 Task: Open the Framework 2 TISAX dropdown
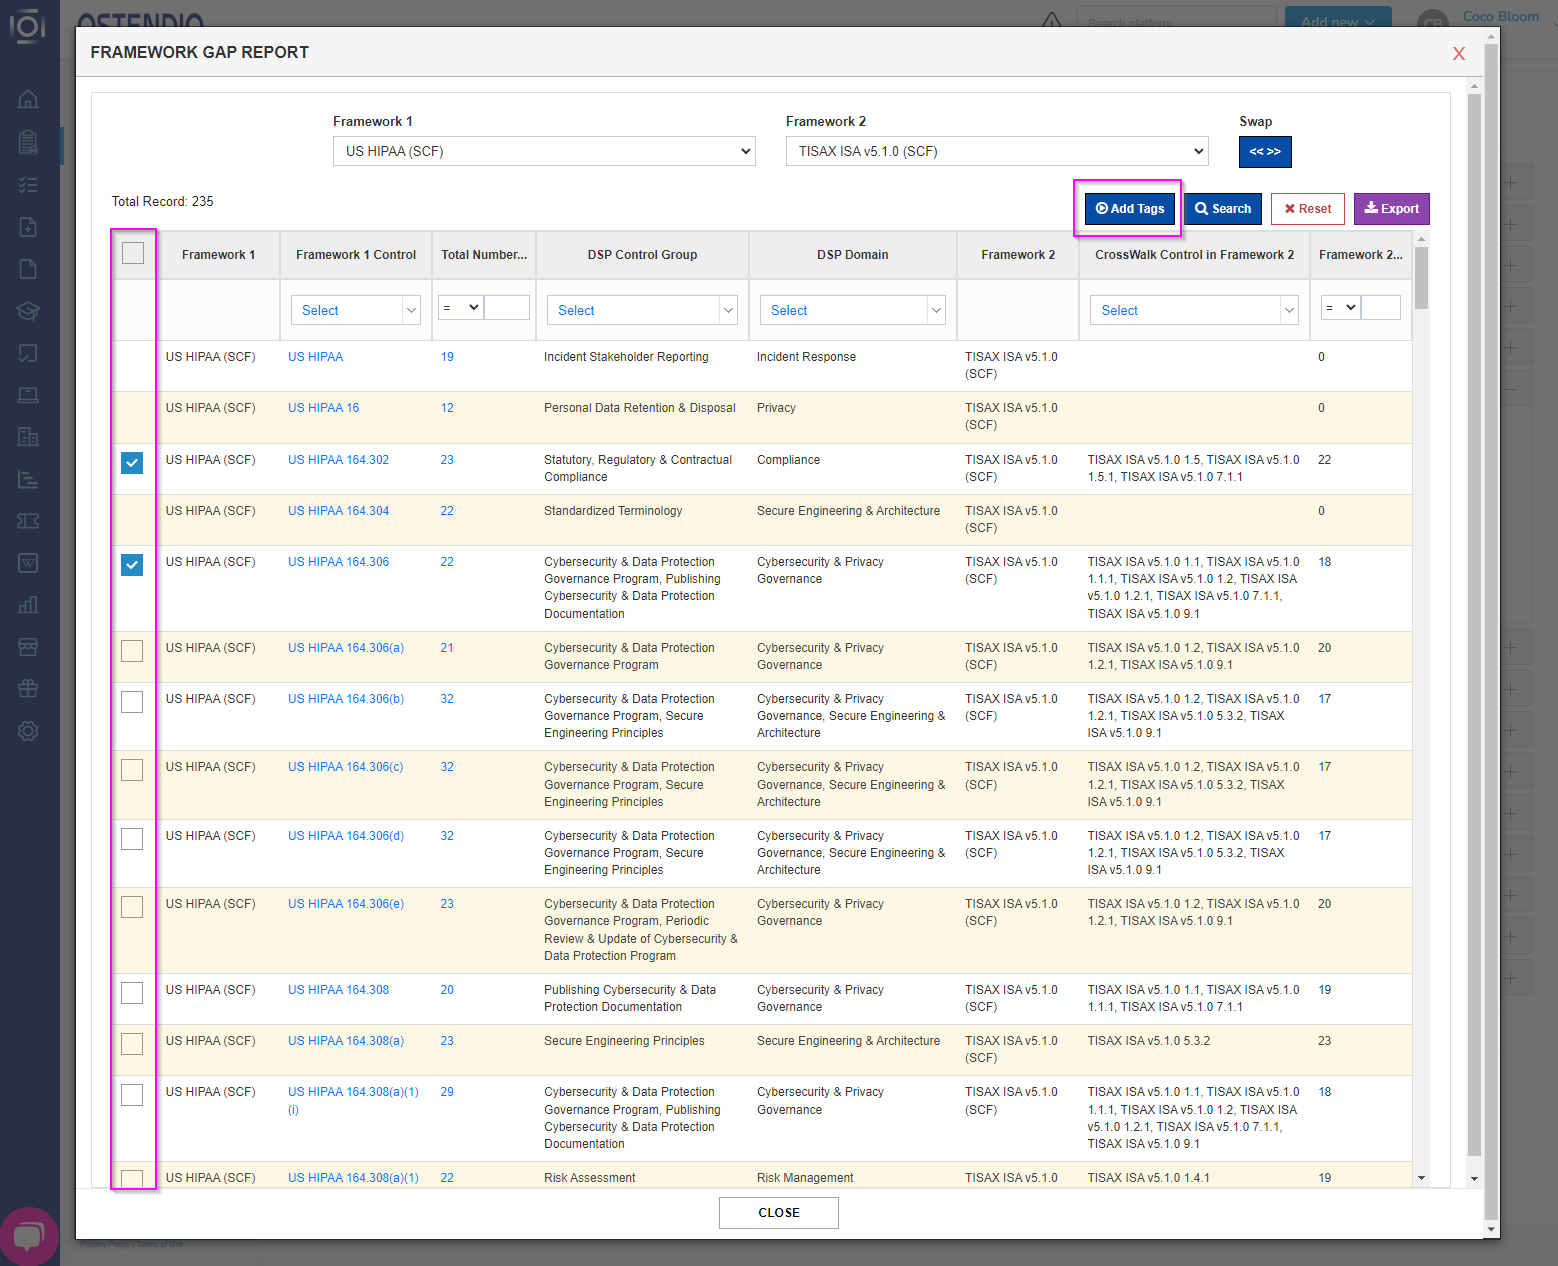[x=997, y=151]
